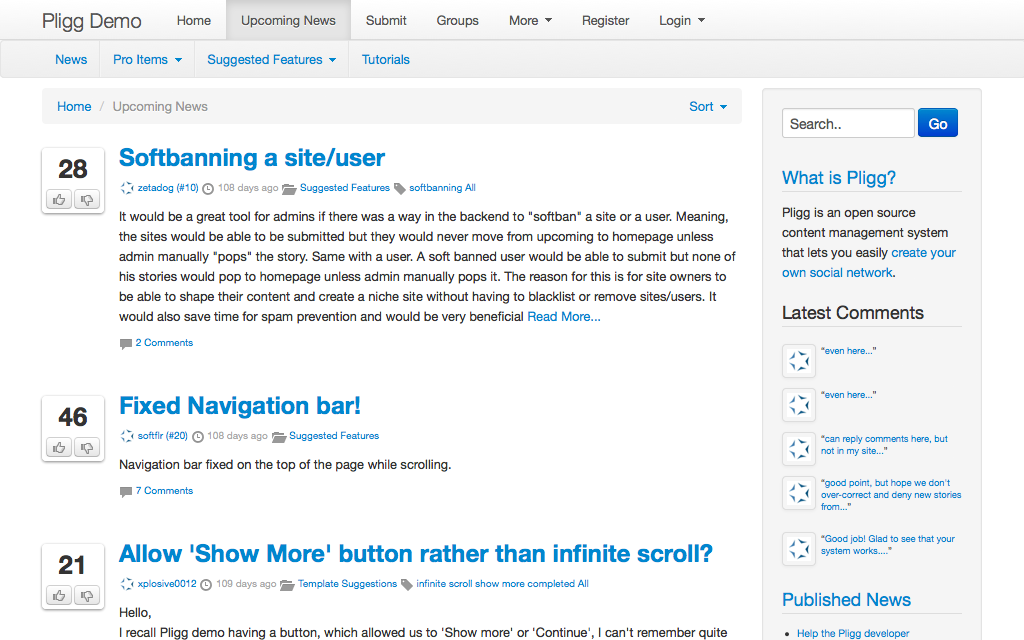Upvote the "Softbanning a site/user" story
The width and height of the screenshot is (1024, 640).
[x=59, y=200]
